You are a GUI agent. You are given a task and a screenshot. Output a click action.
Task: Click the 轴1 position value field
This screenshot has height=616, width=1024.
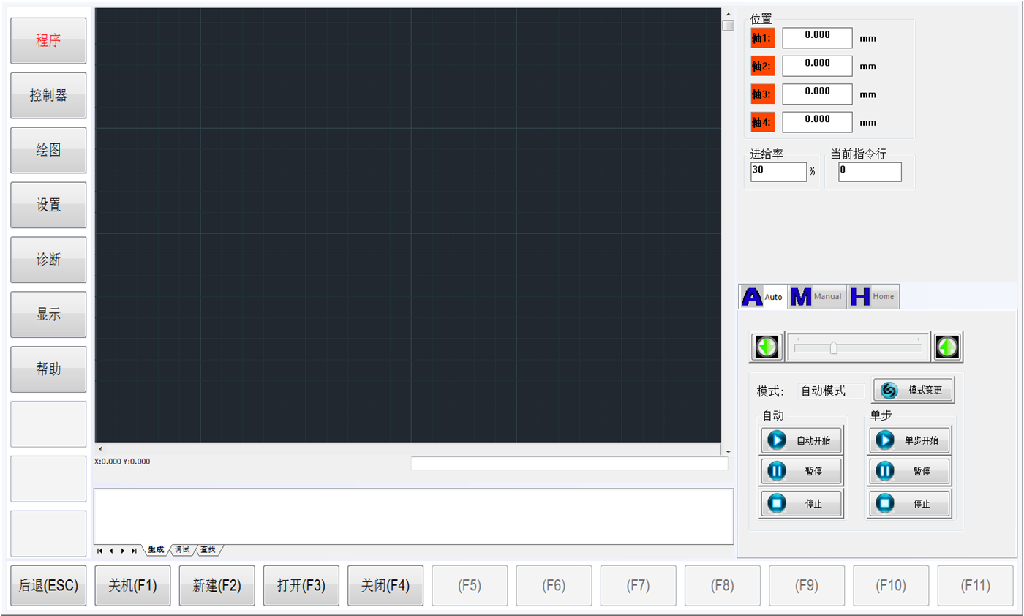tap(817, 38)
